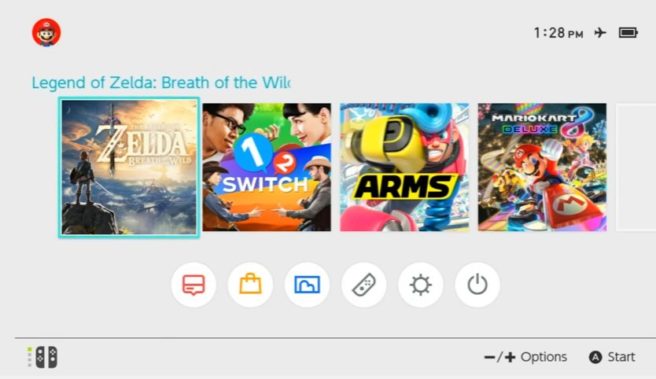
Task: Open System Settings gear icon
Action: tap(420, 285)
